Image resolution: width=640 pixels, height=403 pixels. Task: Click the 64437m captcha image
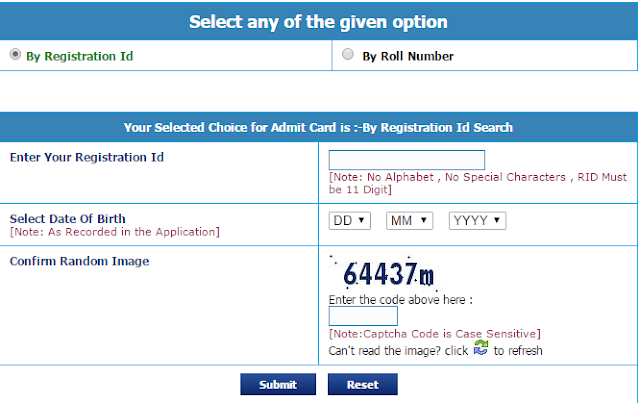pyautogui.click(x=385, y=274)
